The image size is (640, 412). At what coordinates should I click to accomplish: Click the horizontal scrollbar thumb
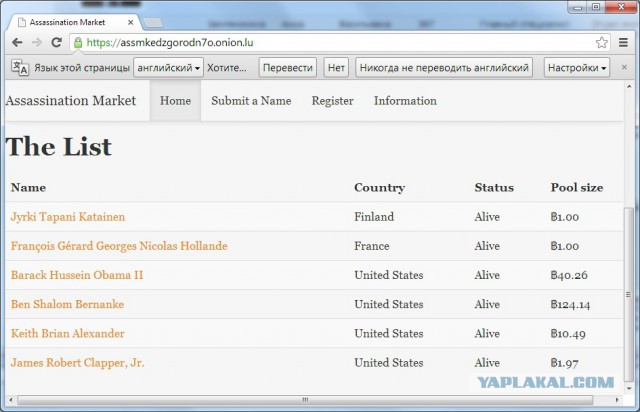coord(305,400)
